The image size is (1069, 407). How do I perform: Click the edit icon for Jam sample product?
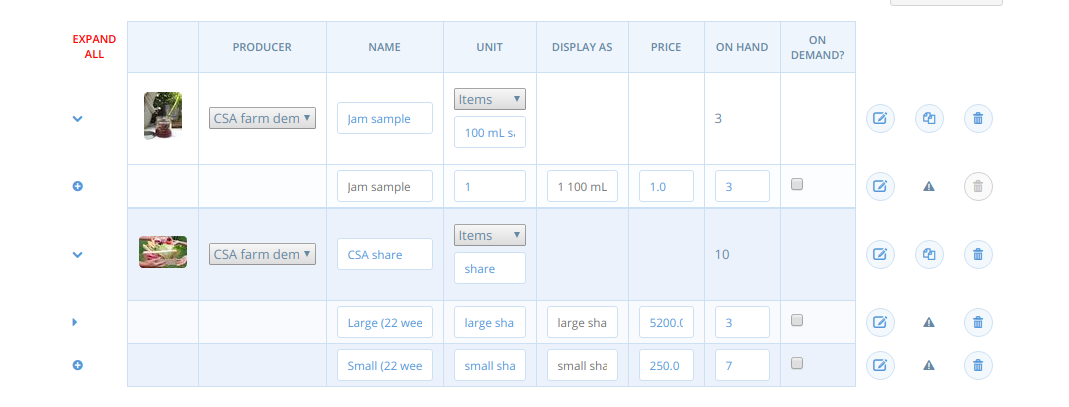[x=880, y=119]
